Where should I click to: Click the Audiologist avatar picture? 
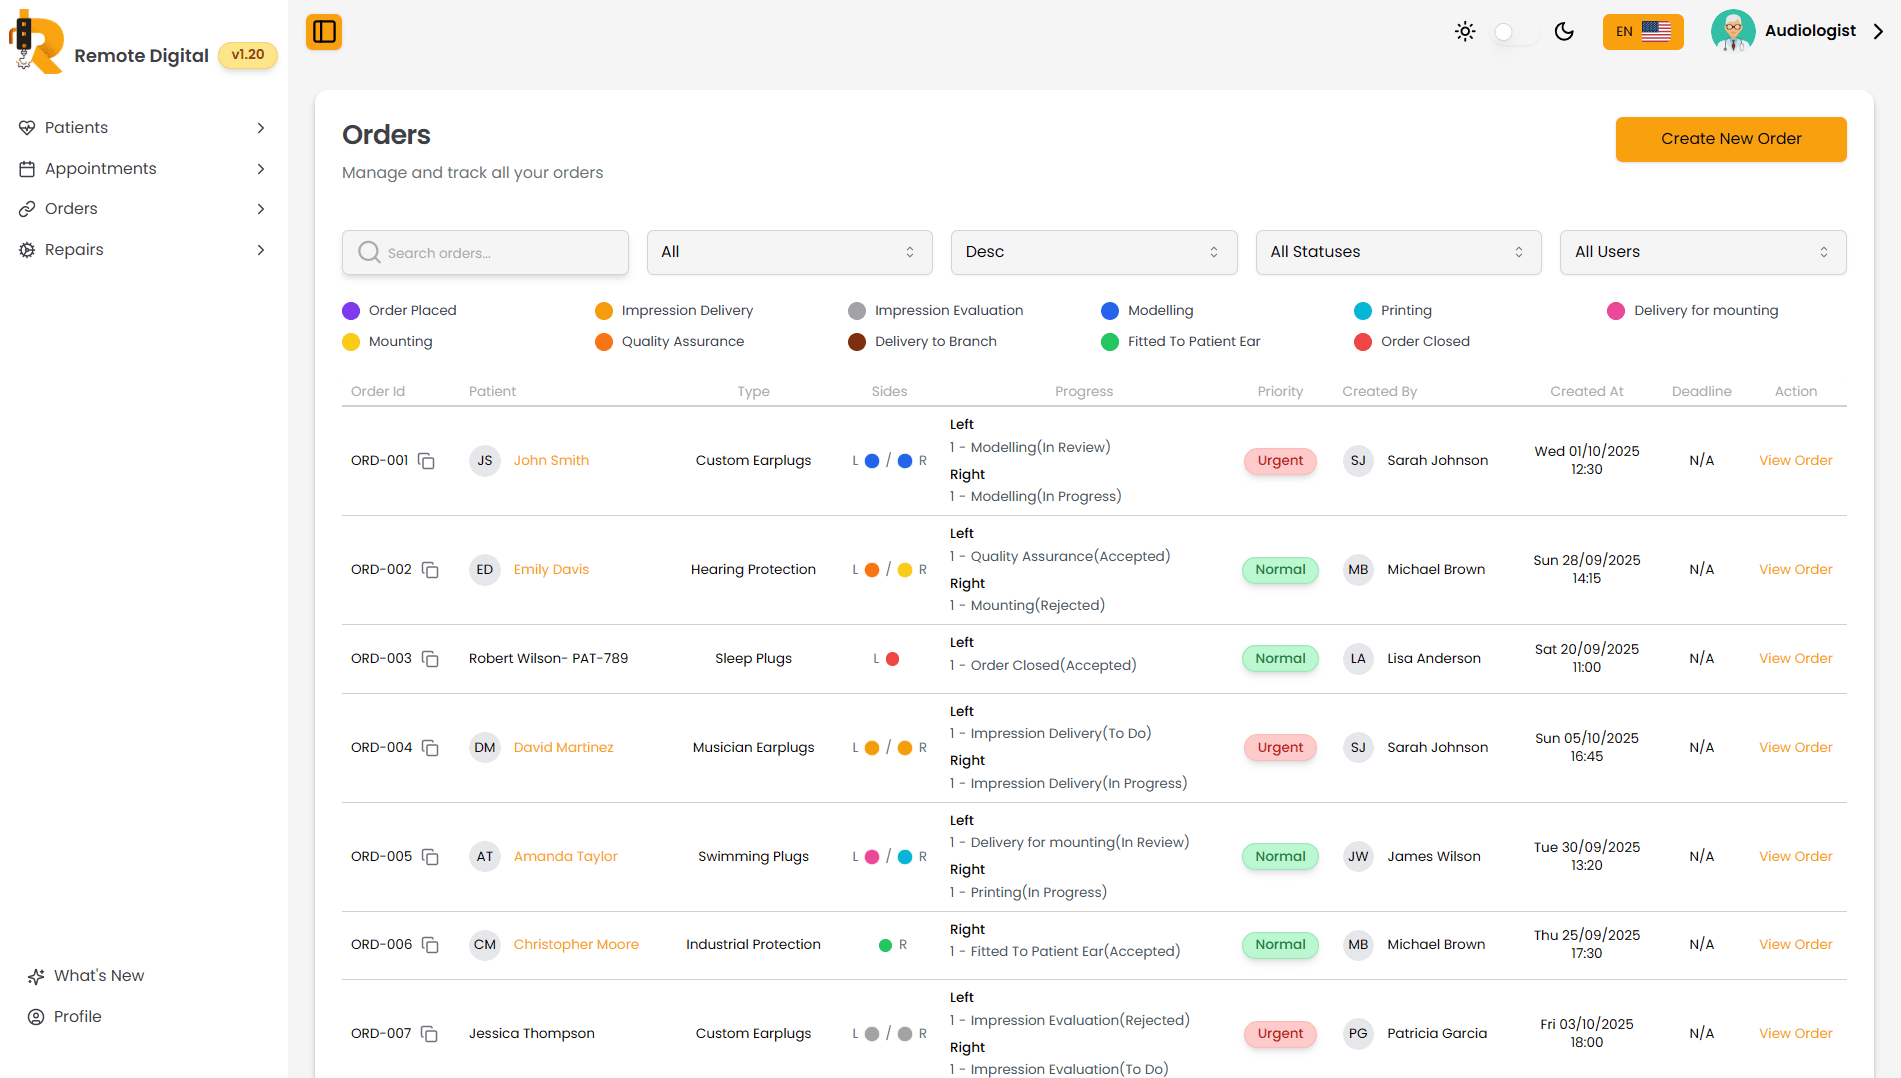[x=1733, y=31]
